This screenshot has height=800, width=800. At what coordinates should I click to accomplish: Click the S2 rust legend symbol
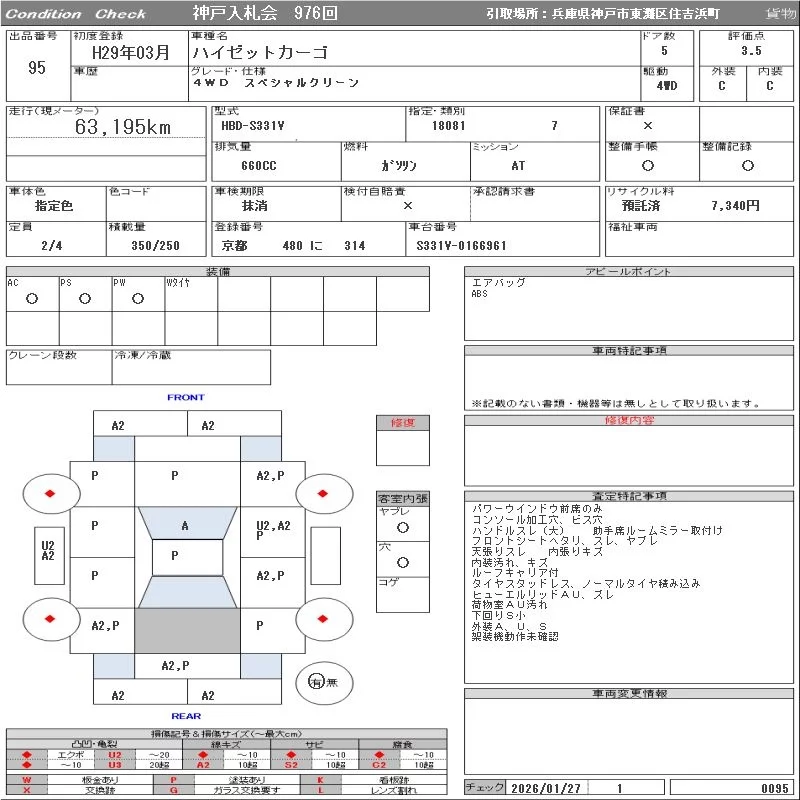coord(291,765)
